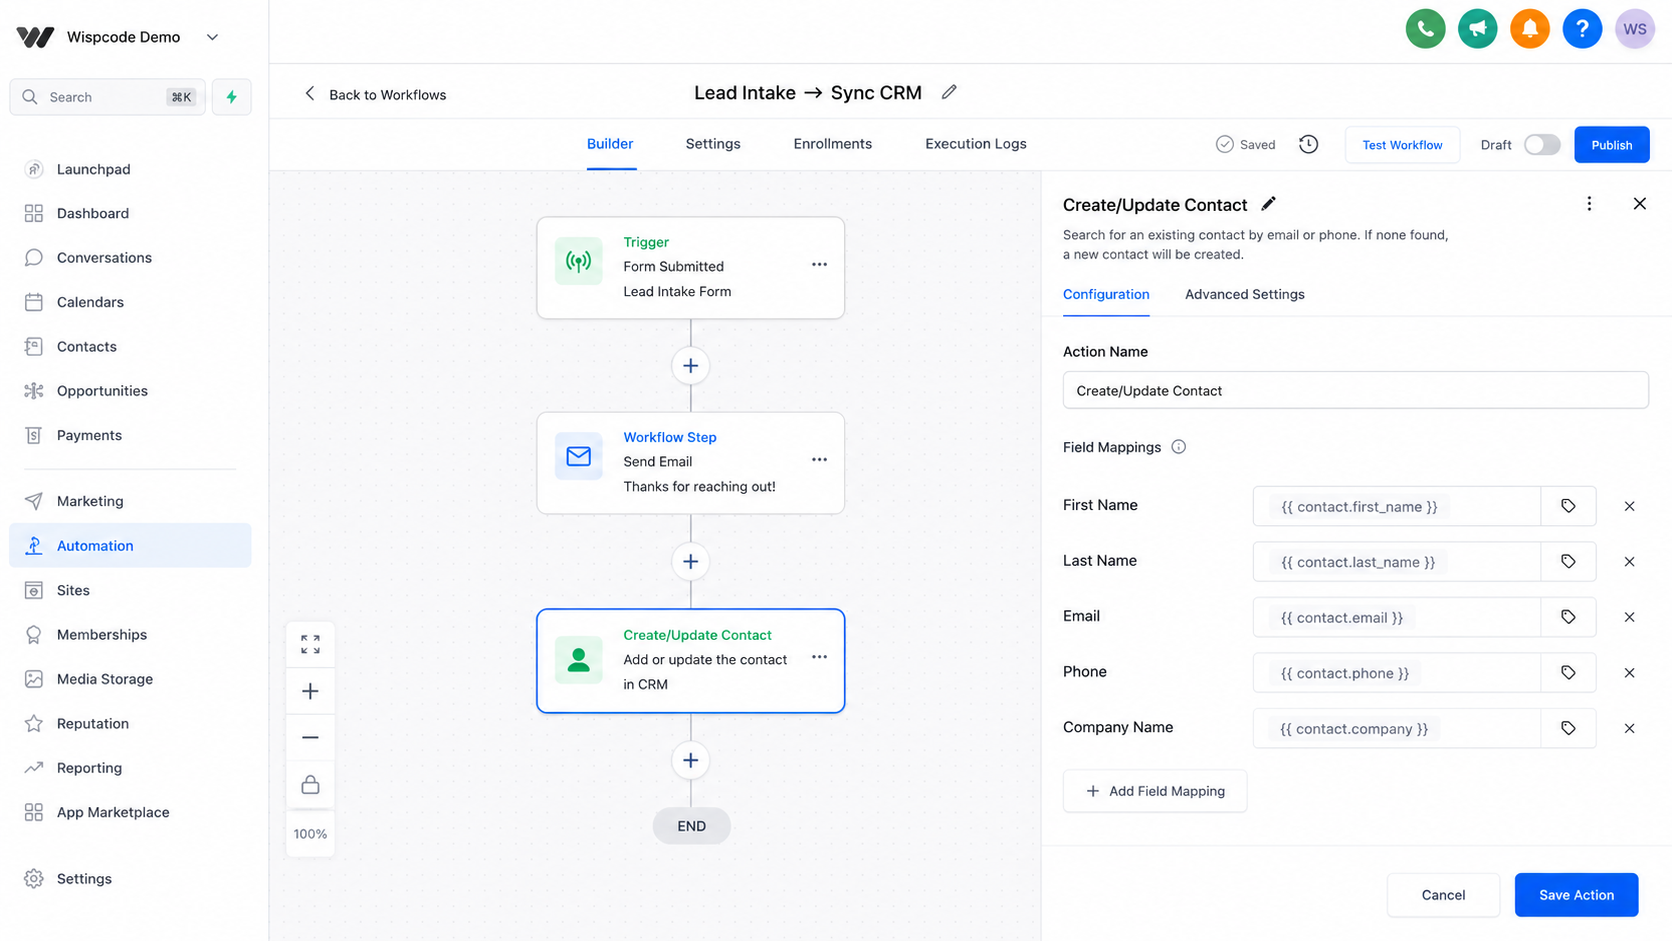Viewport: 1672px width, 941px height.
Task: Add a step after Send Email node
Action: 690,562
